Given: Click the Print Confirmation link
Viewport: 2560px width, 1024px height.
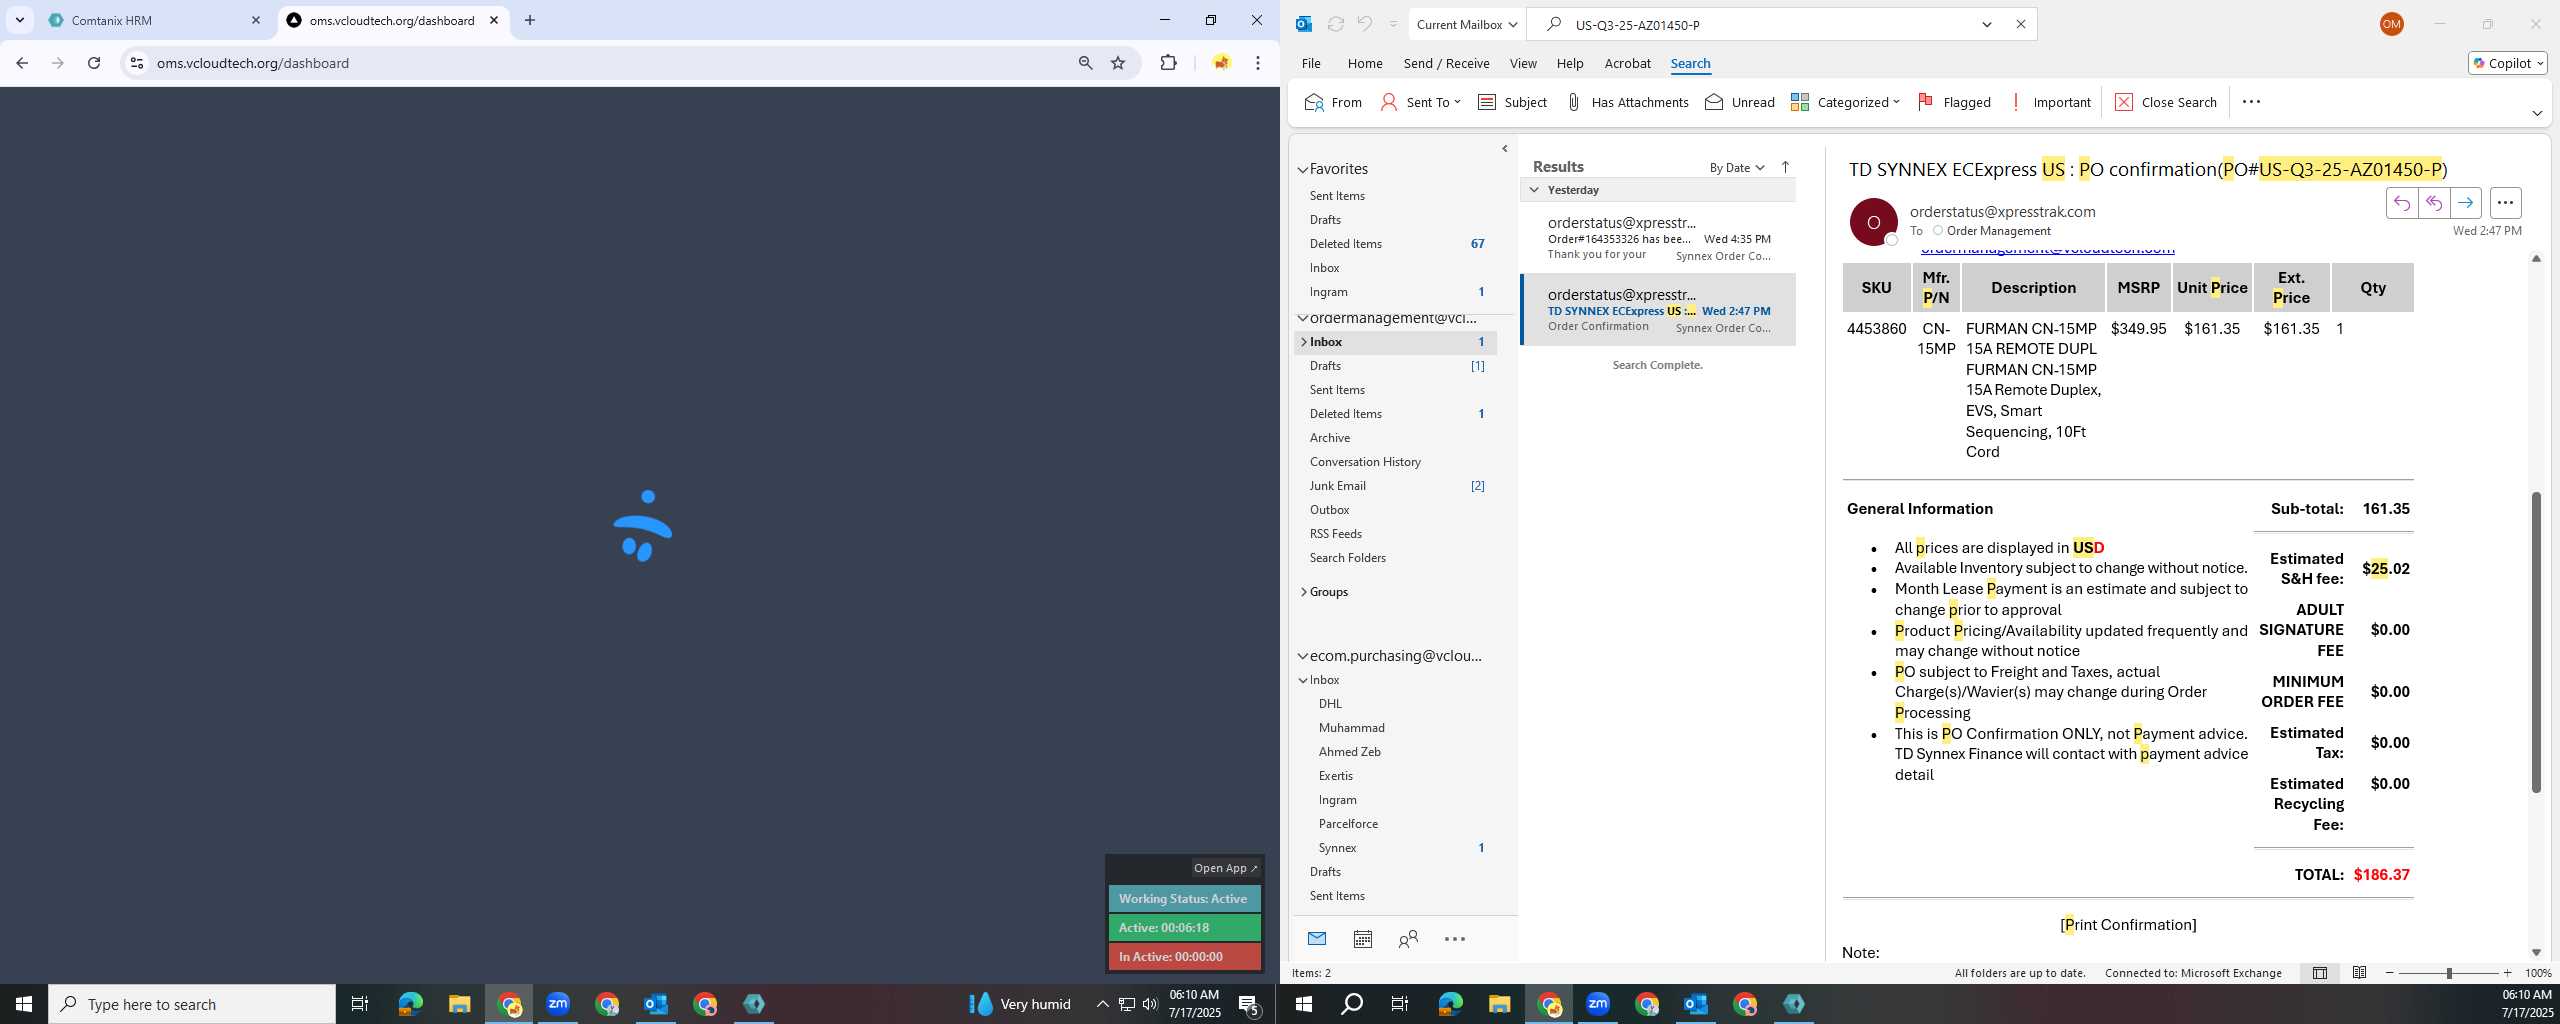Looking at the screenshot, I should click(2128, 925).
